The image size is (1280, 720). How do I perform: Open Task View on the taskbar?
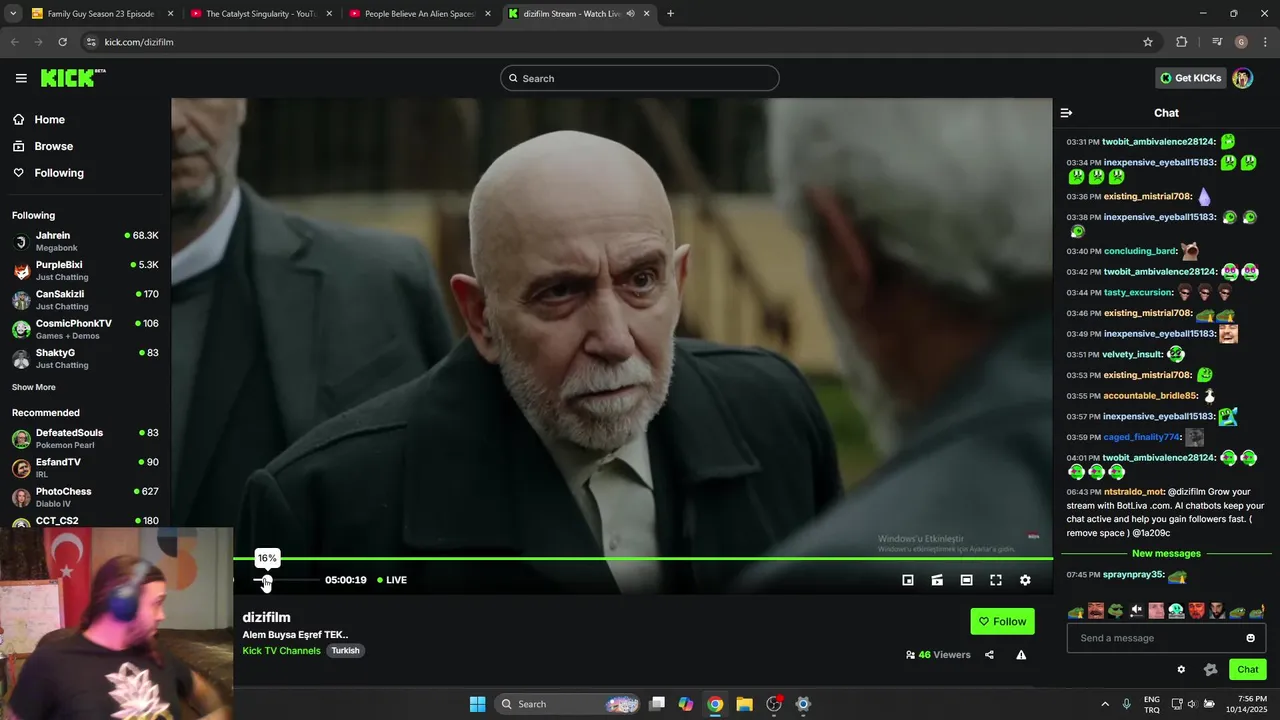(657, 704)
